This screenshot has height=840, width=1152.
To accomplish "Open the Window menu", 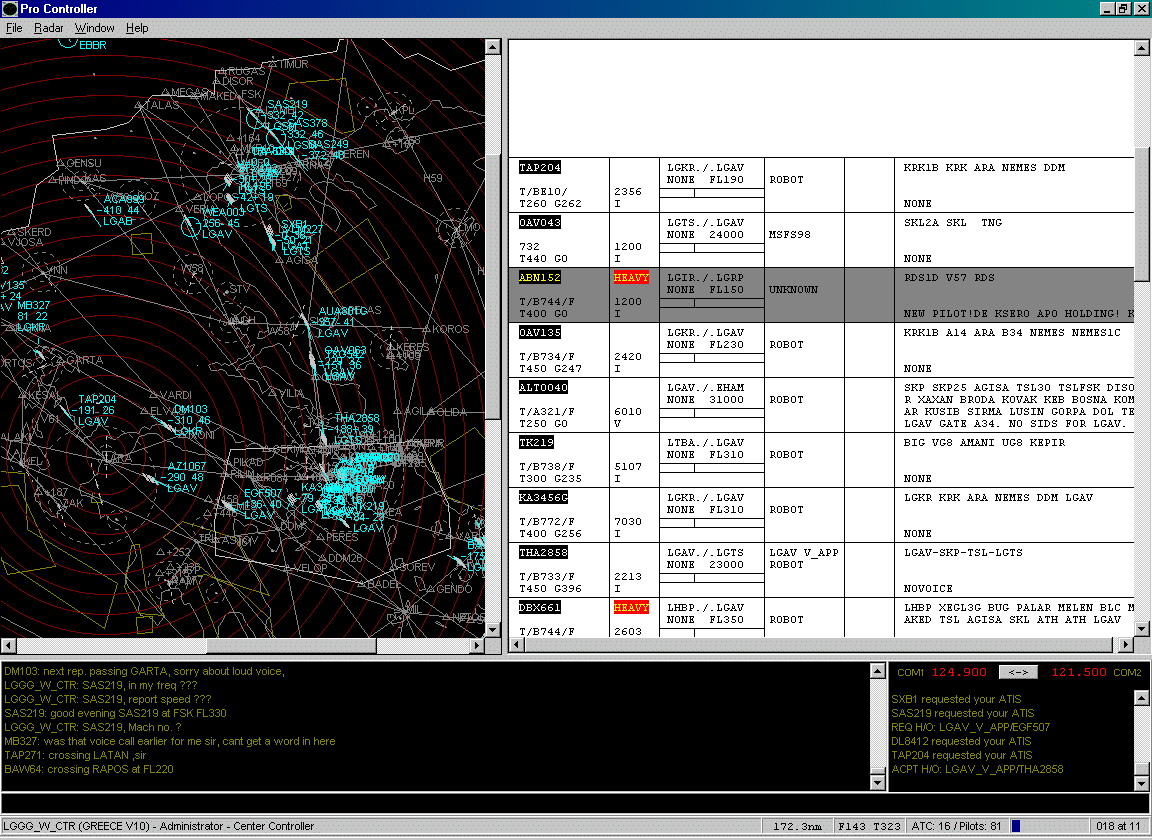I will point(95,28).
